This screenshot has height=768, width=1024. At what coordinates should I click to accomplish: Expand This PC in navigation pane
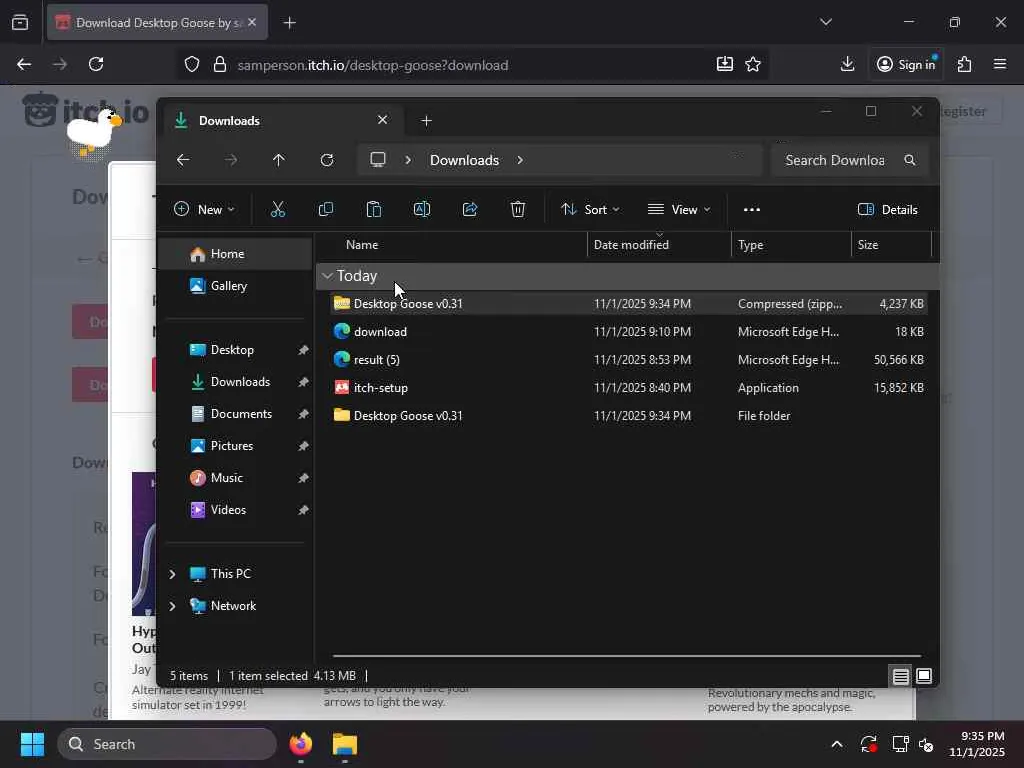click(172, 574)
